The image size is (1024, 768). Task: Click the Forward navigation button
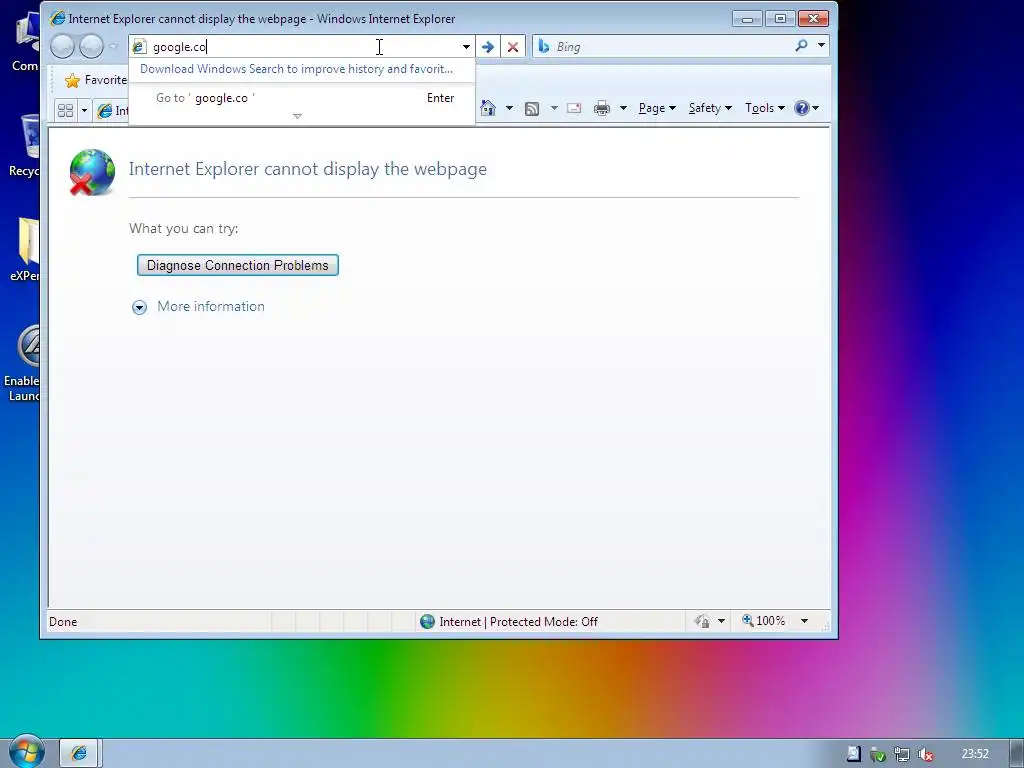pyautogui.click(x=91, y=46)
